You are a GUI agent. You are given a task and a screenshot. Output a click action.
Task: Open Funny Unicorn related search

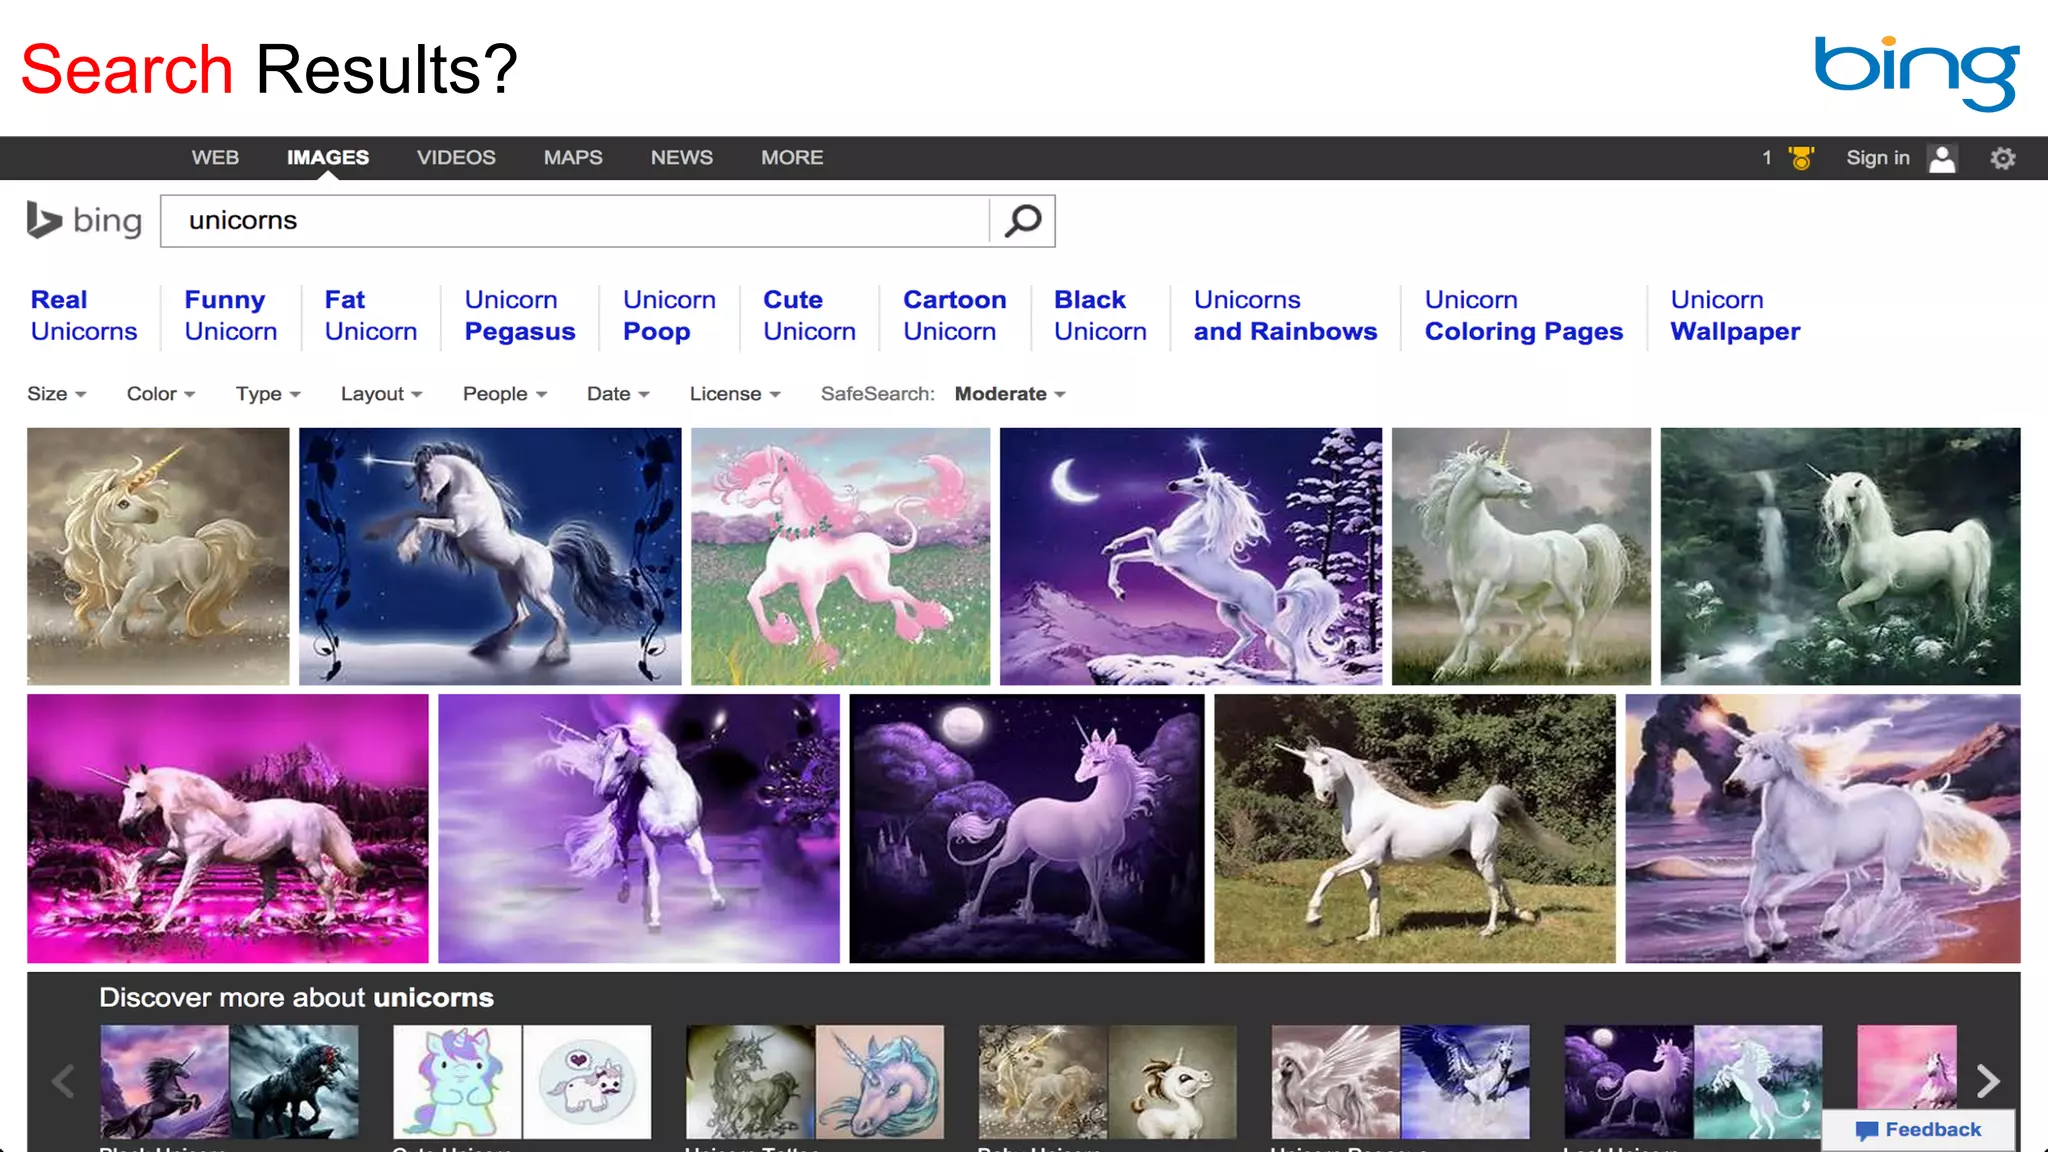point(231,316)
